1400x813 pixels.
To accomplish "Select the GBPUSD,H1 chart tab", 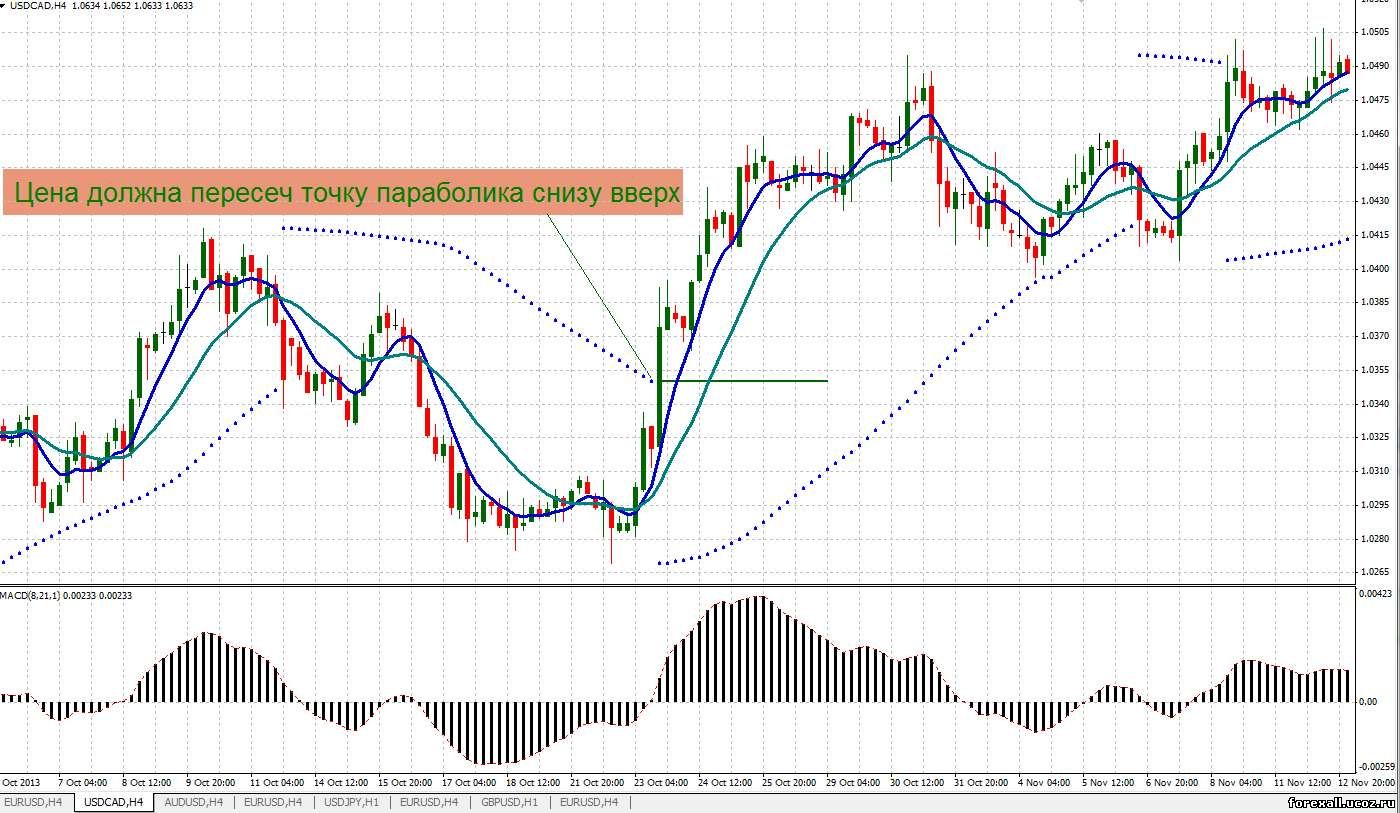I will pyautogui.click(x=509, y=802).
